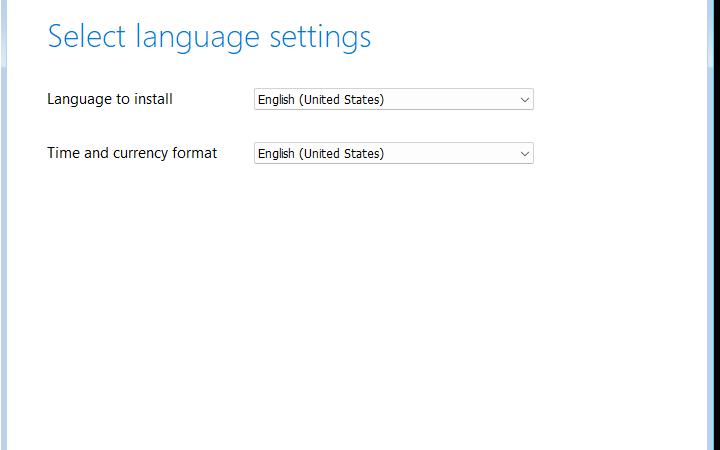Click the "Language to install" label

coord(110,99)
